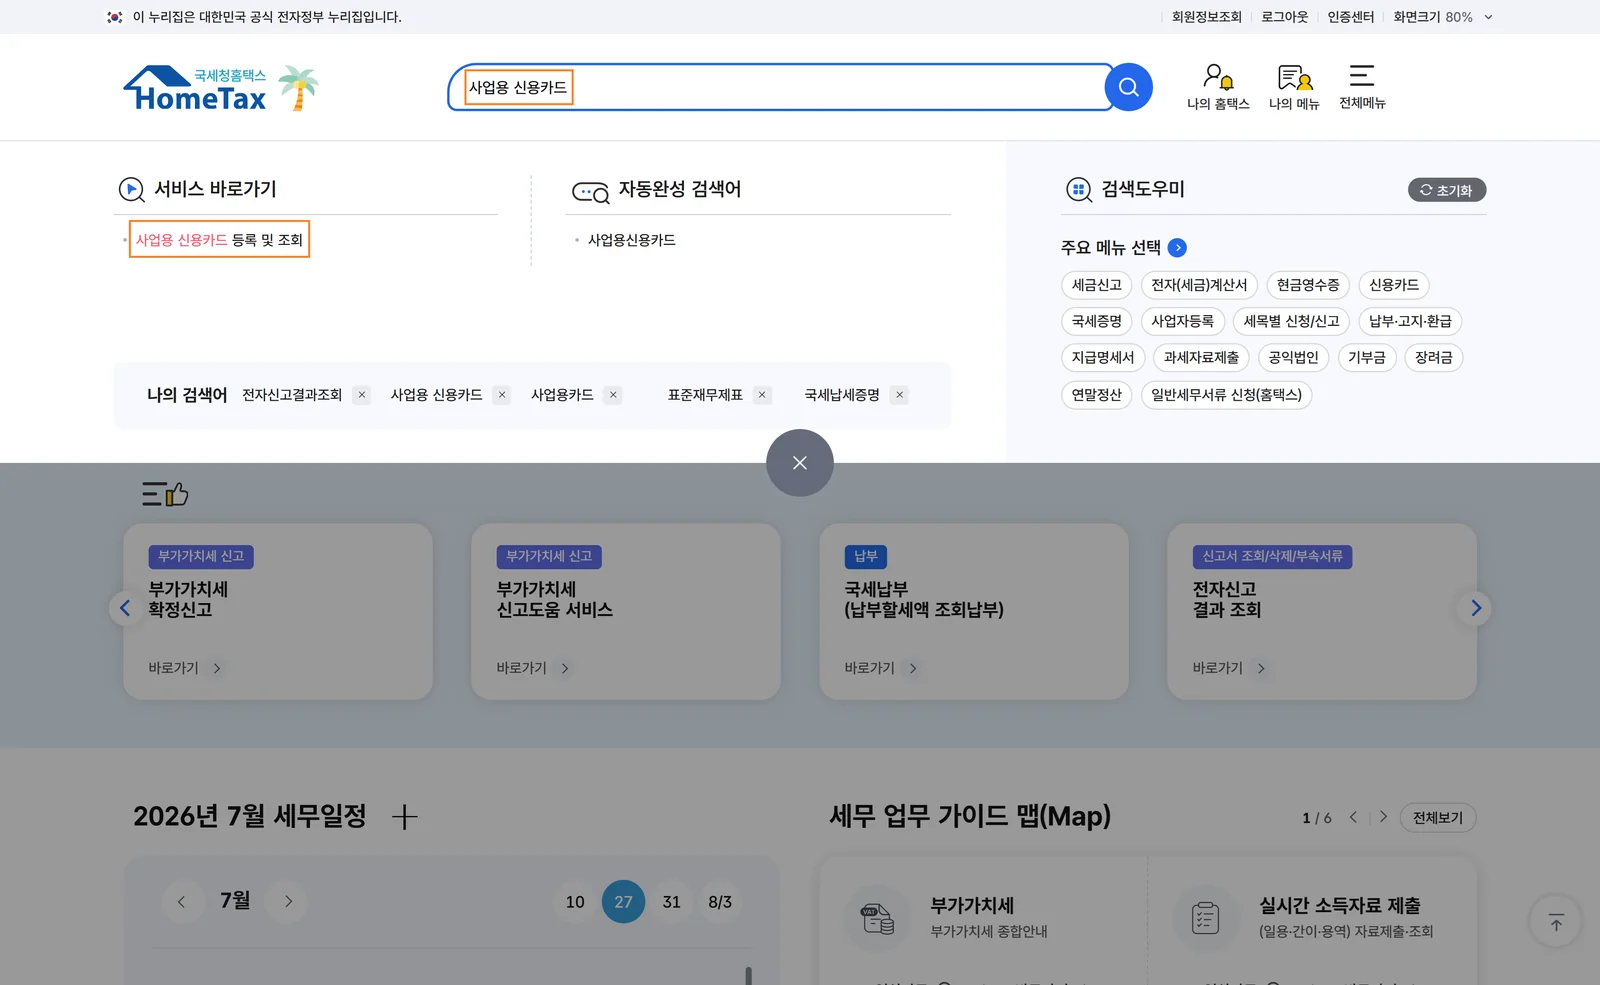Open 사업용 신용카드 등록 및 조회 service shortcut

coord(219,240)
